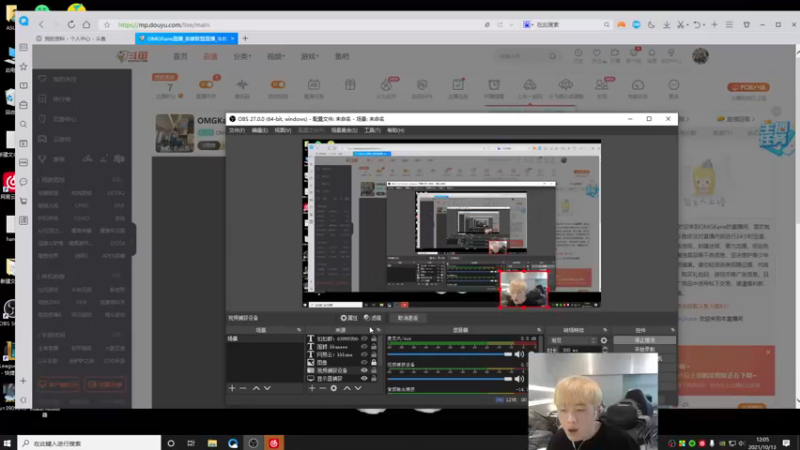Add a new source in OBS sources panel
This screenshot has width=800, height=450.
(x=312, y=388)
